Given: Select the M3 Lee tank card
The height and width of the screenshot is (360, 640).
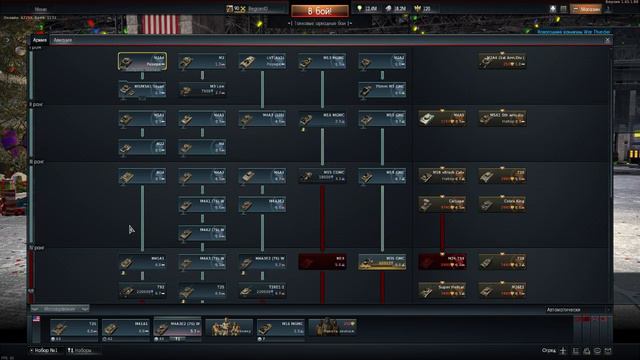Looking at the screenshot, I should point(202,90).
